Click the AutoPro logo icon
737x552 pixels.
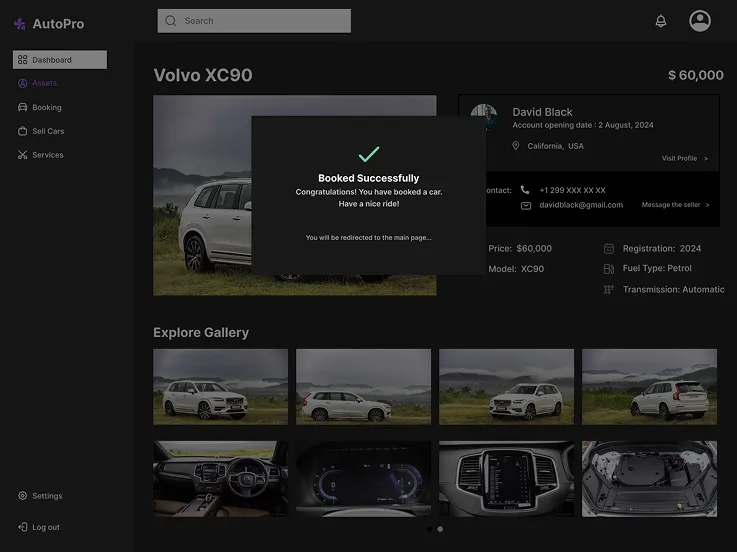click(x=20, y=24)
